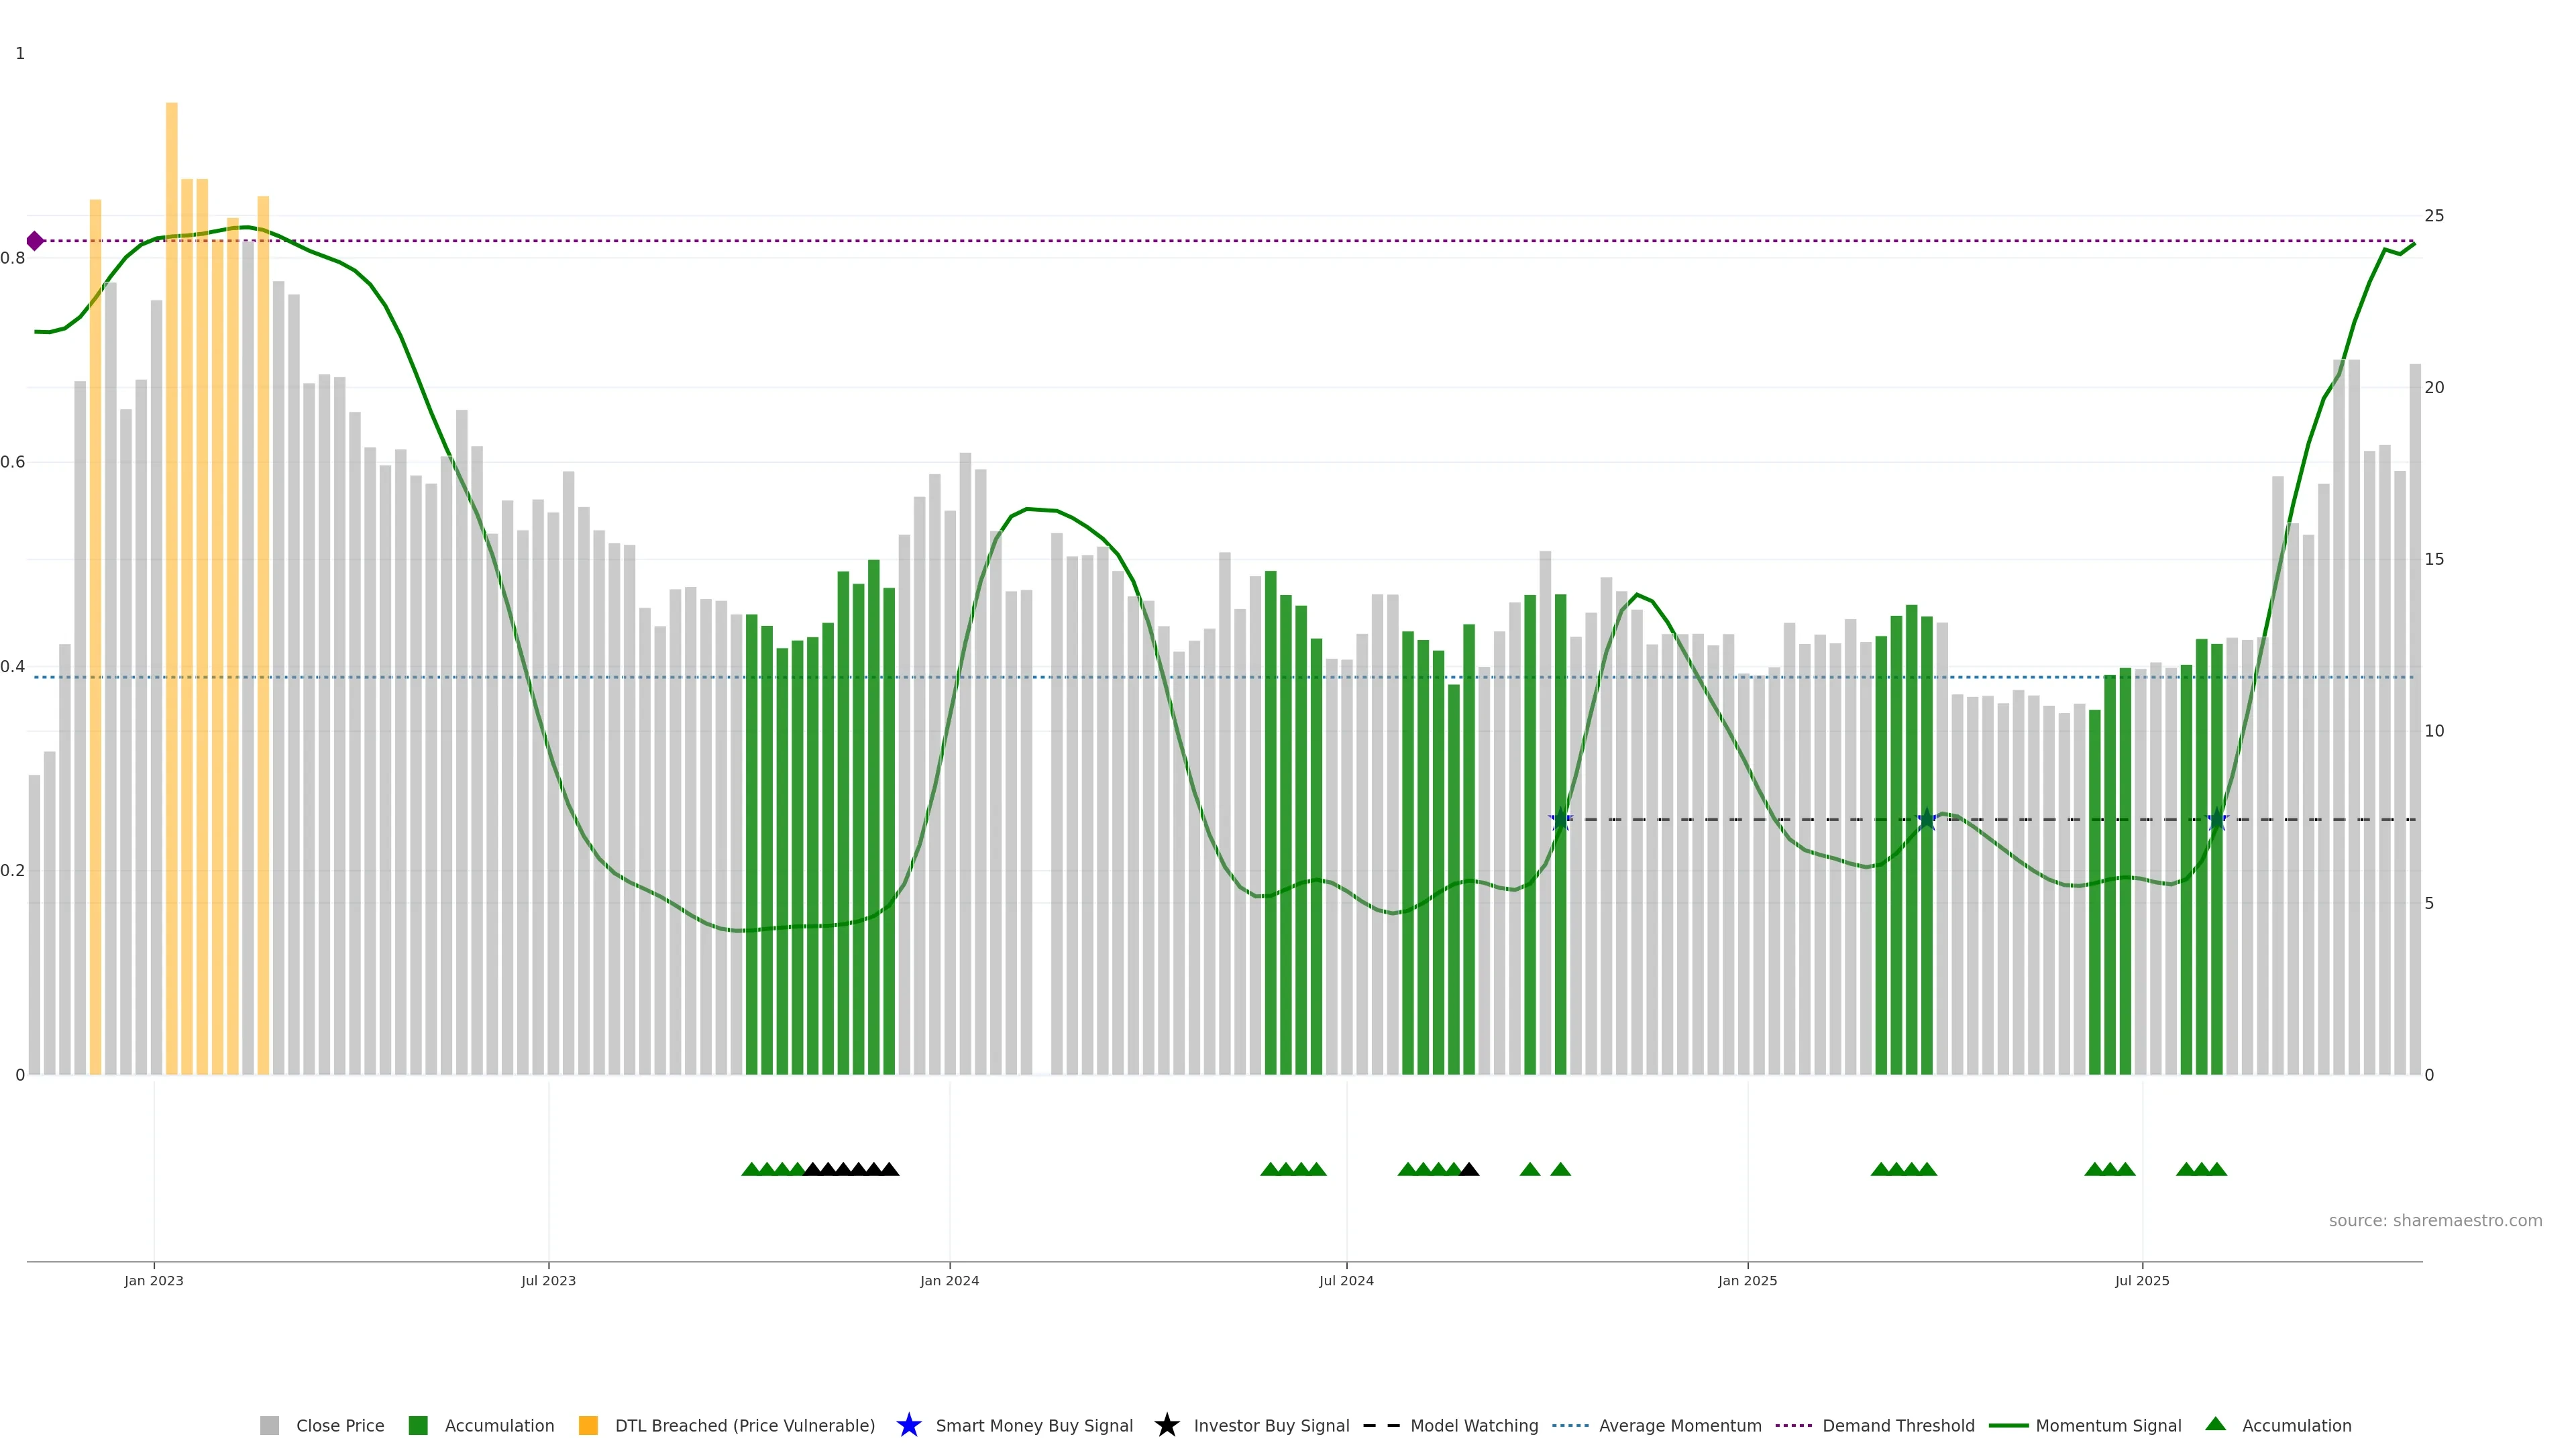
Task: Click the Jan 2024 axis label
Action: (949, 1281)
